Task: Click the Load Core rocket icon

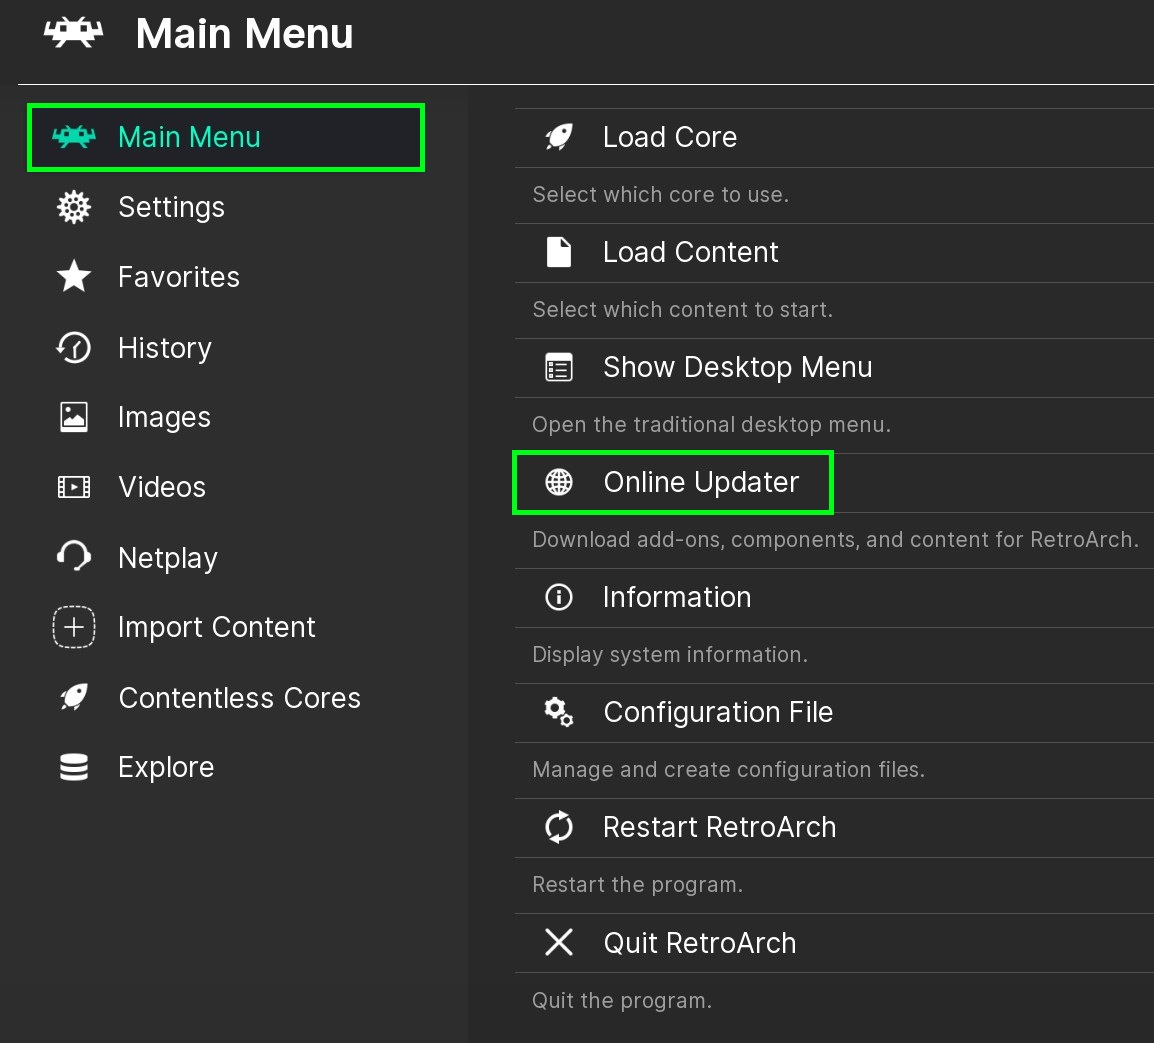Action: (559, 137)
